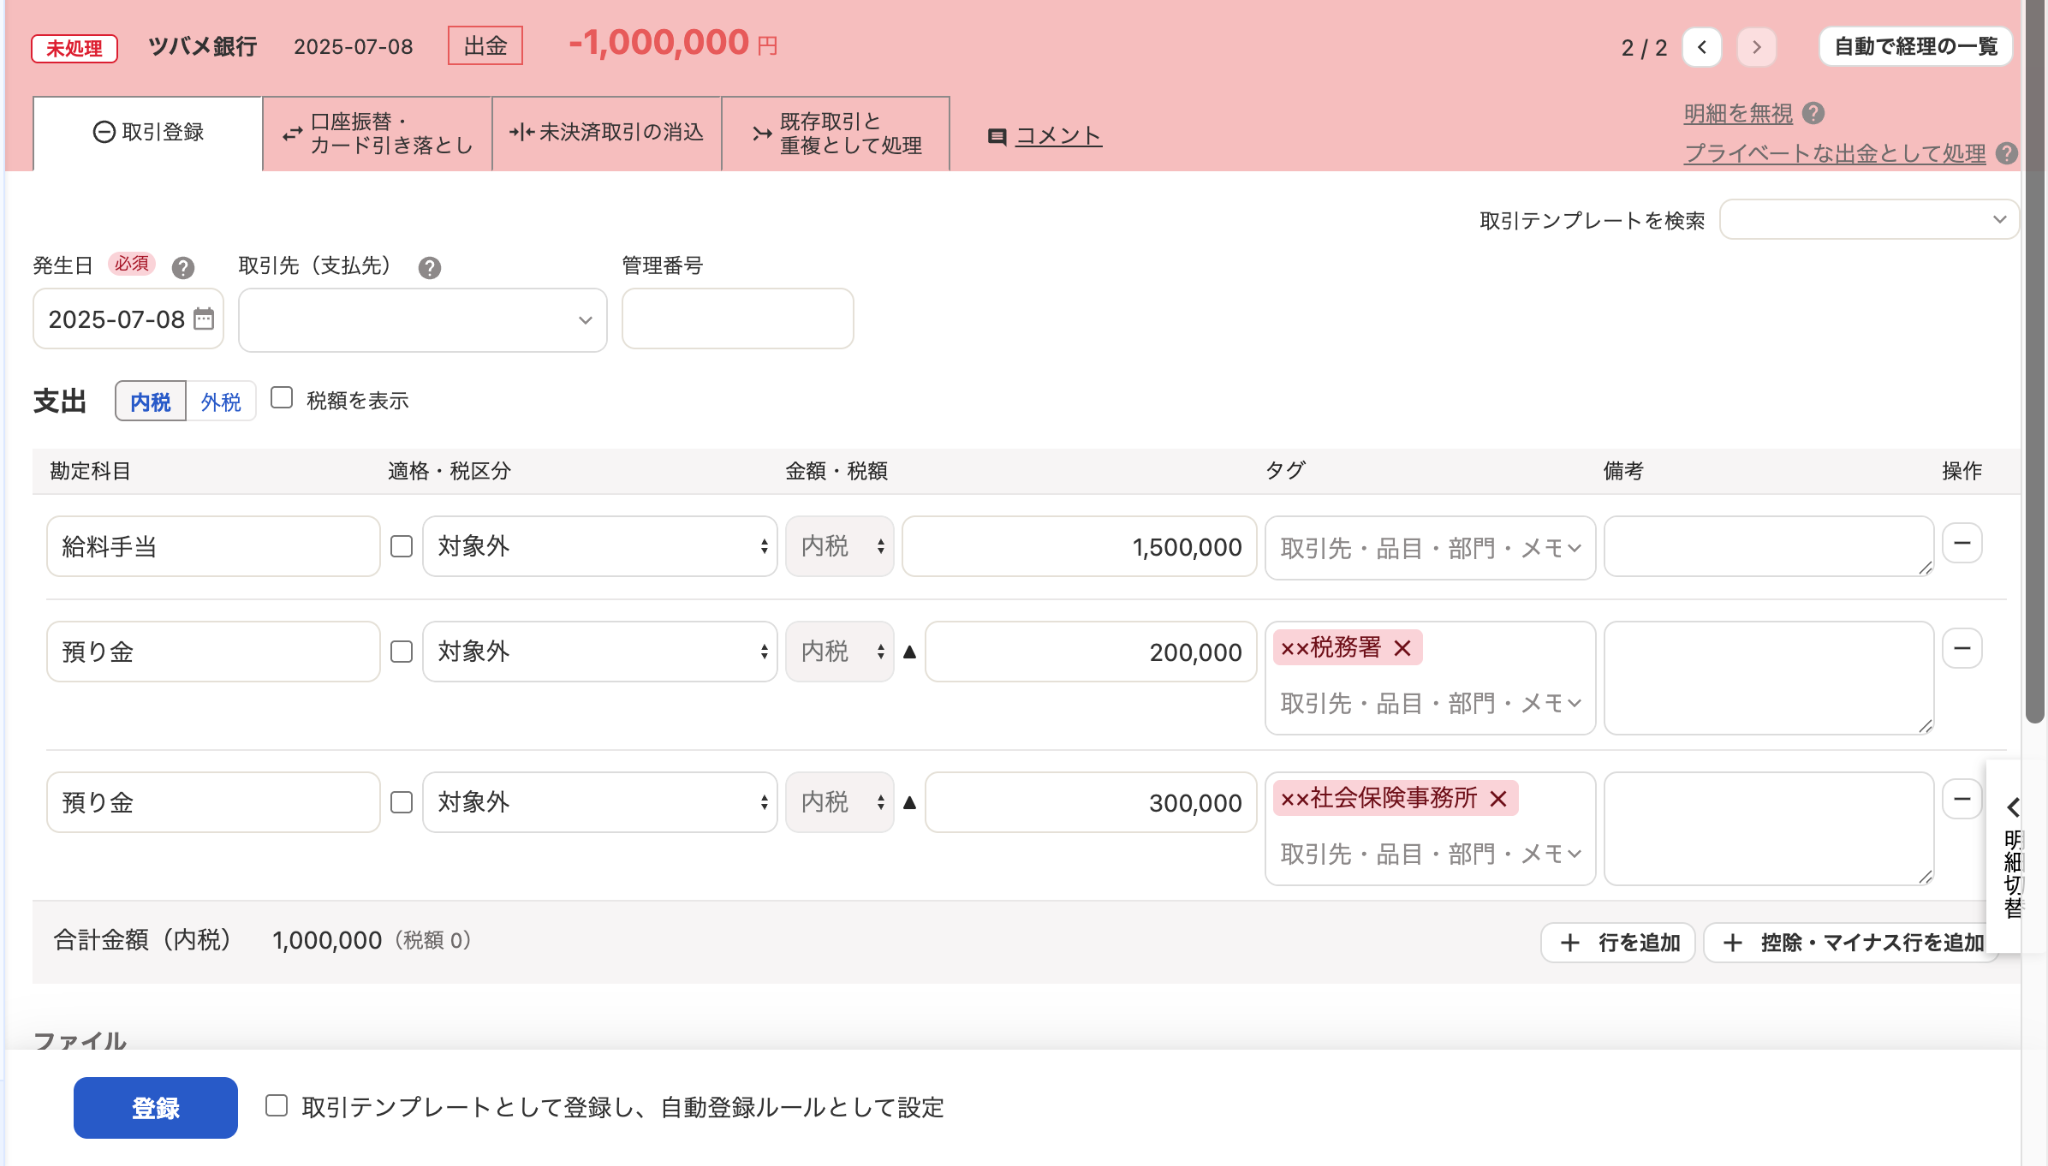Screen dimensions: 2048x1166
Task: Open 対象外 dropdown in 300,000 預り金 row
Action: pos(600,802)
